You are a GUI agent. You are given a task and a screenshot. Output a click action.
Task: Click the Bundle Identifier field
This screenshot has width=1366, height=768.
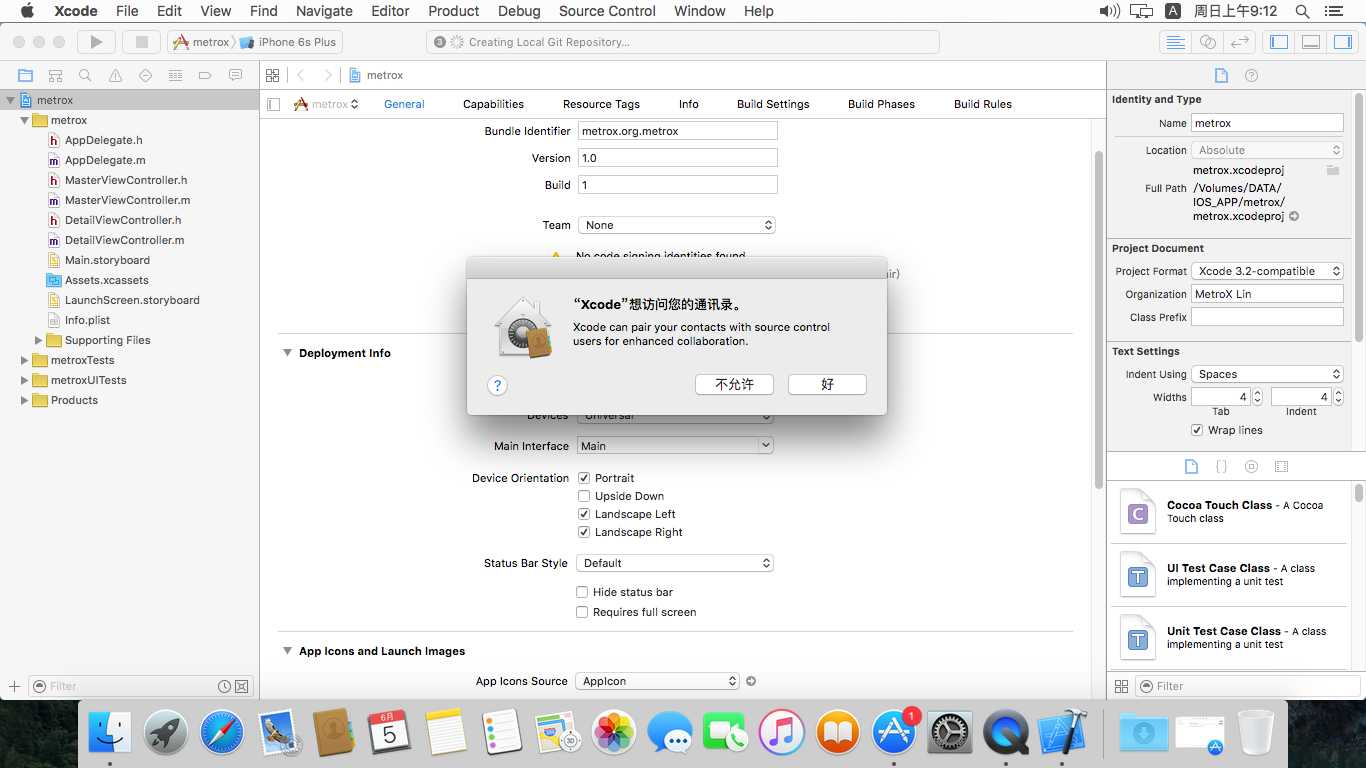pos(677,131)
